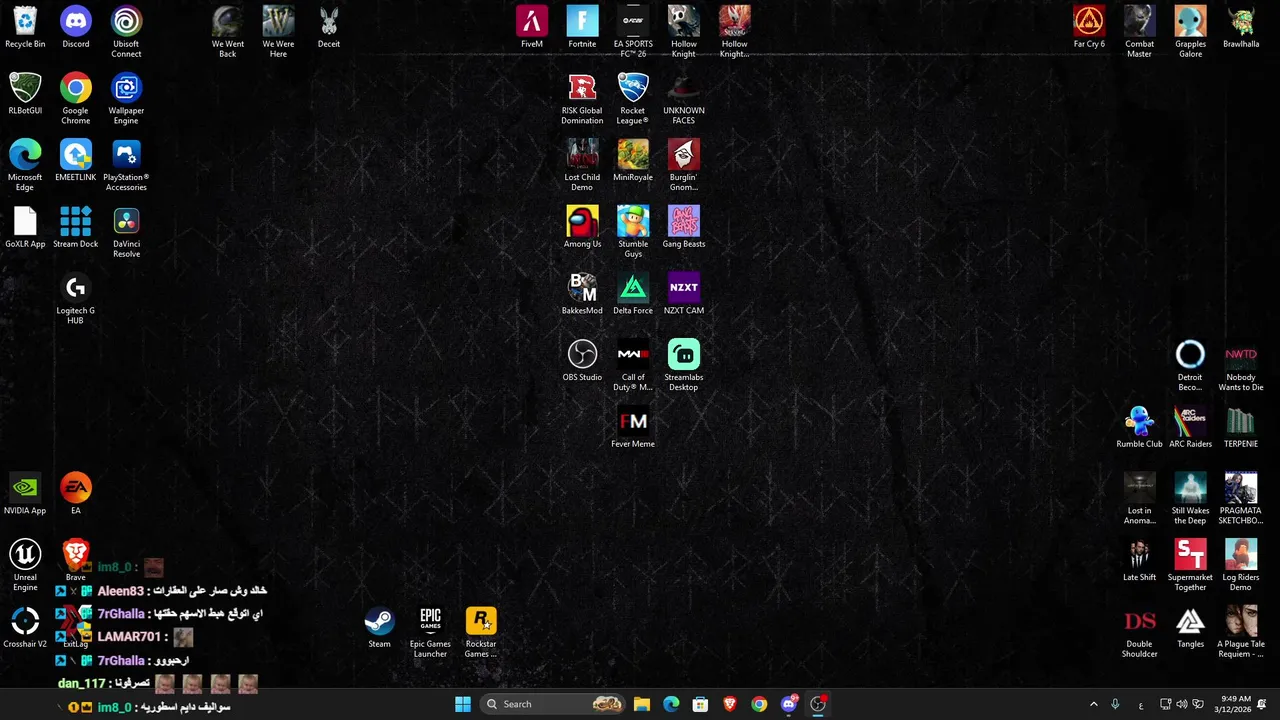Viewport: 1280px width, 720px height.
Task: Select the Rockstar Games Launcher icon
Action: tap(481, 632)
